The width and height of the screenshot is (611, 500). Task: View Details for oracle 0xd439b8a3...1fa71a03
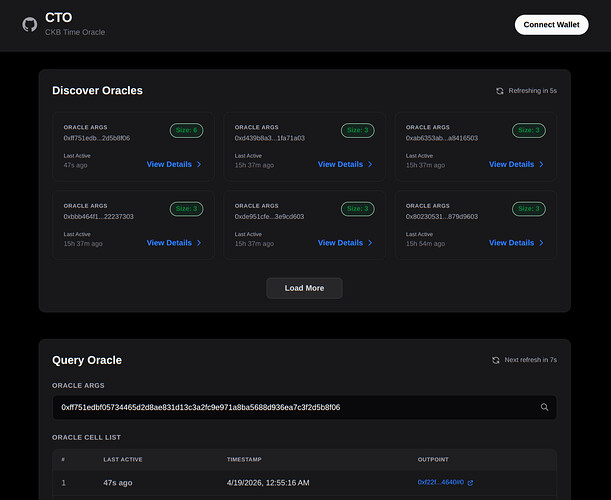click(345, 164)
